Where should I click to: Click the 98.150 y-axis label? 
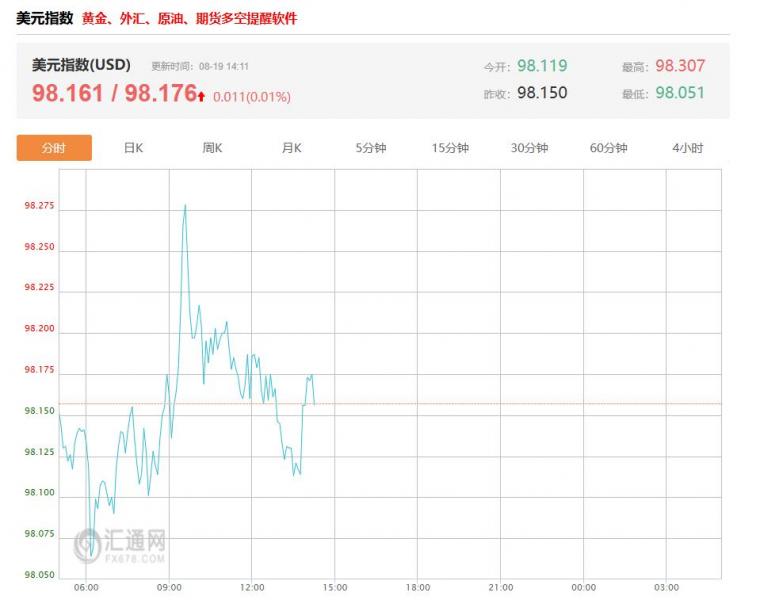40,411
